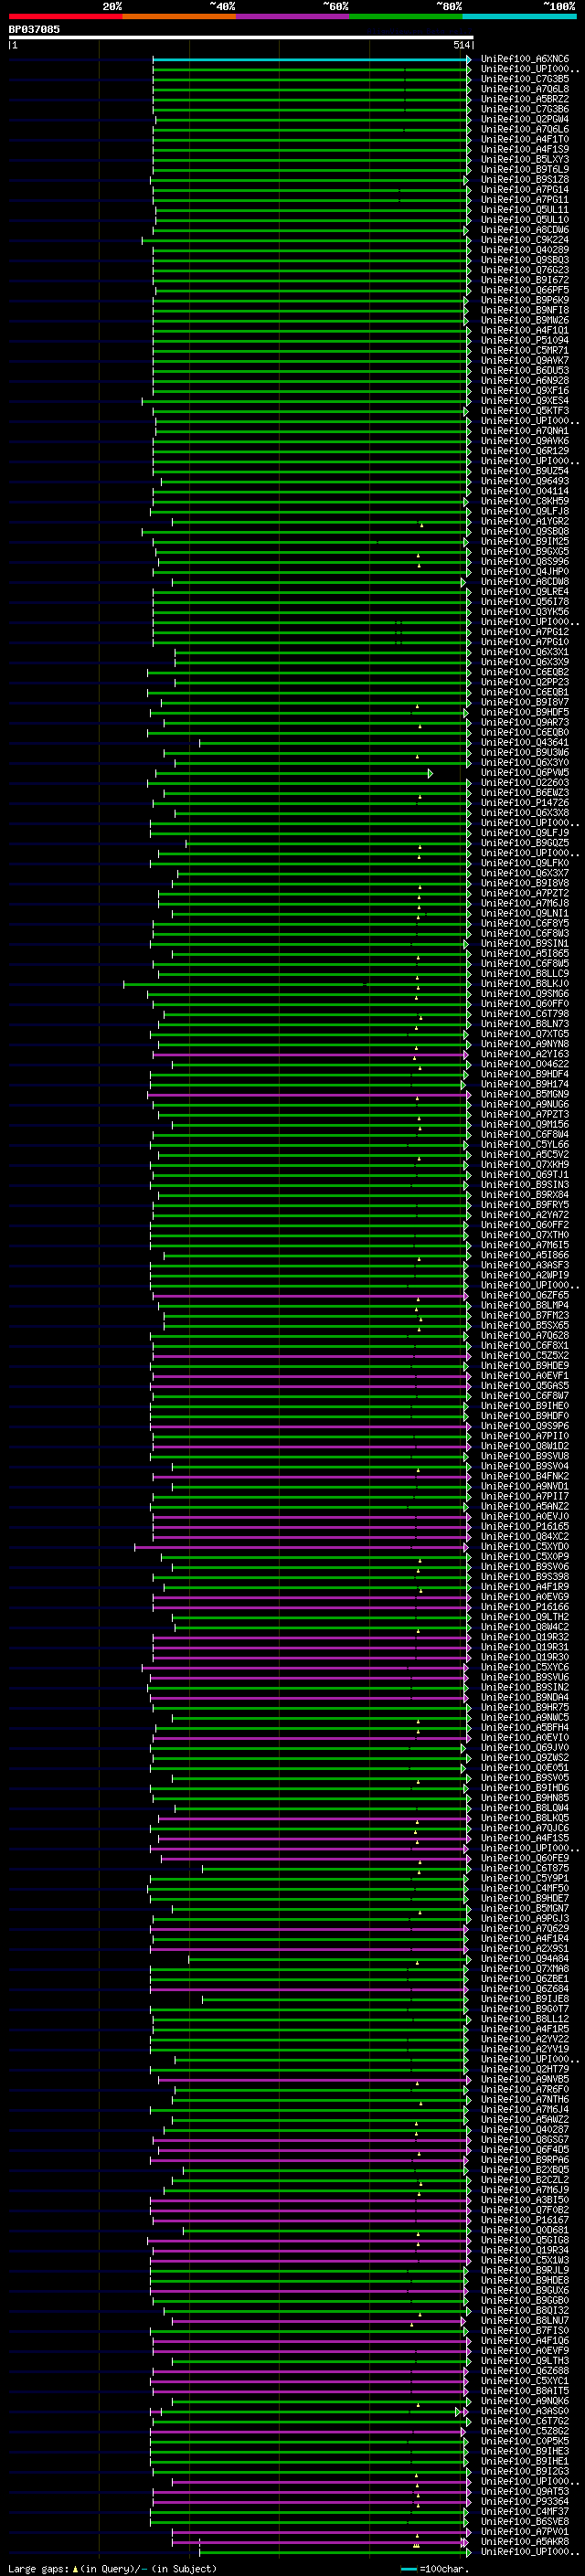Click hit label UniRef100_C5Z5X2

(524, 1356)
